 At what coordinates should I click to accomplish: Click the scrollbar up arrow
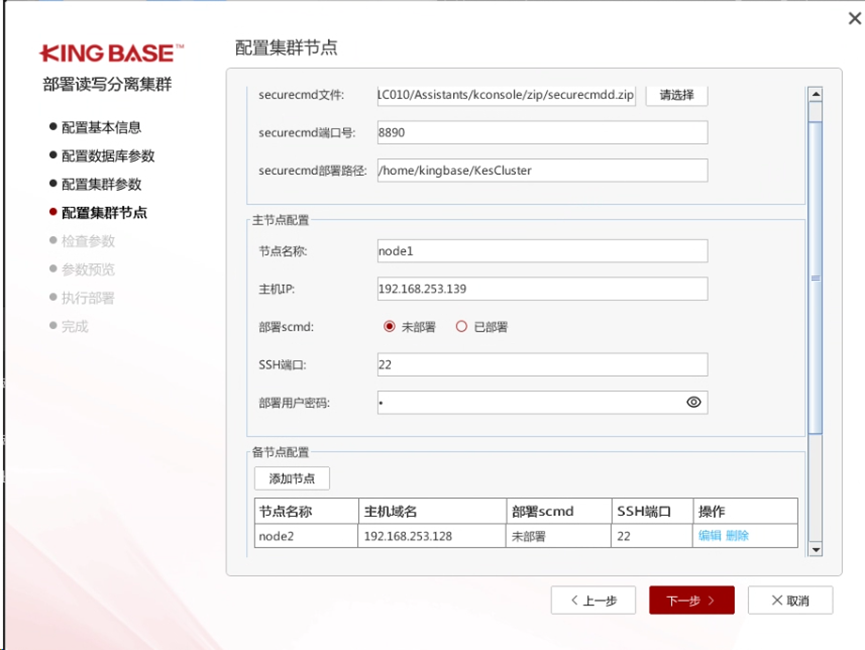click(x=815, y=95)
